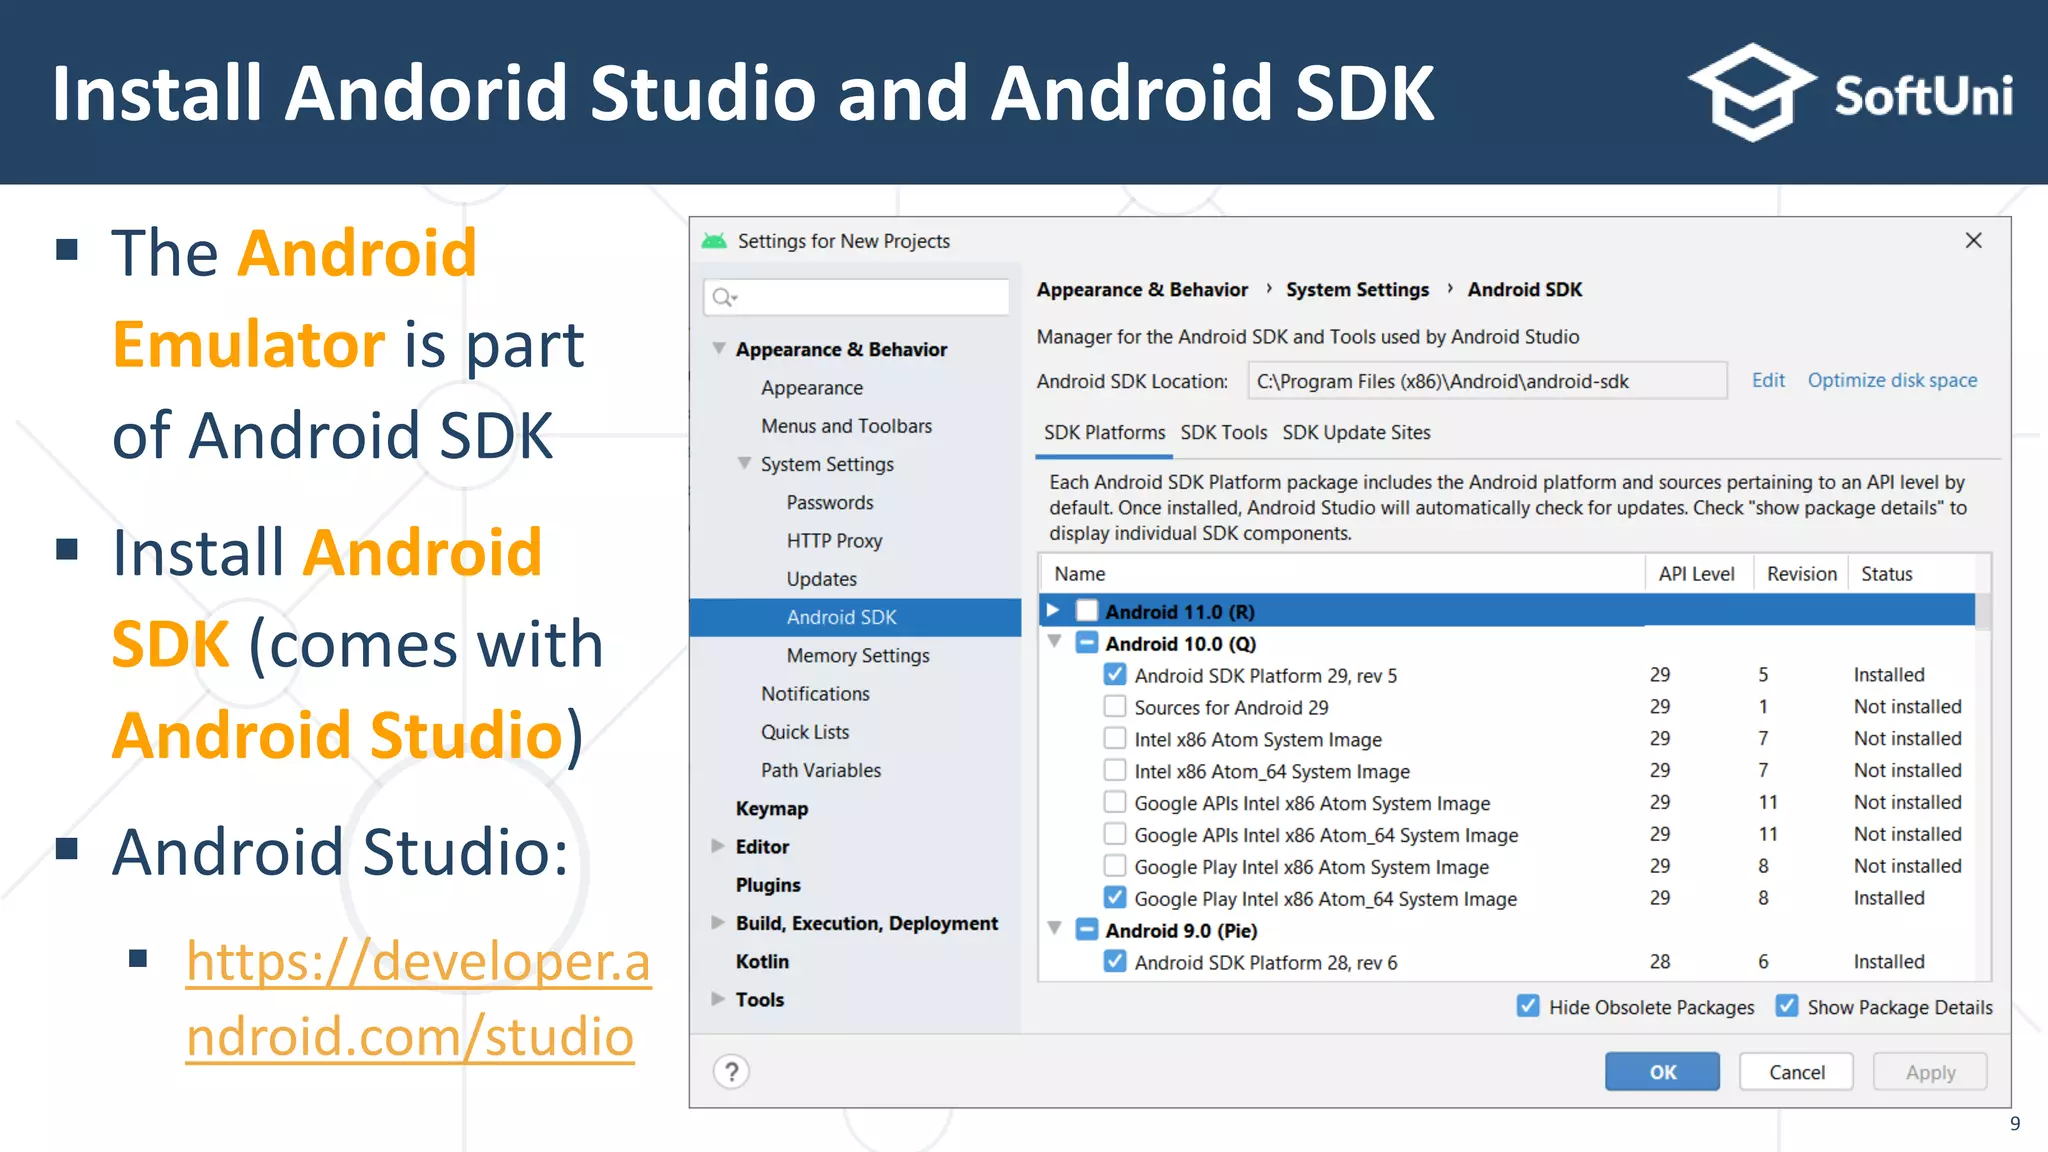Uncheck Android SDK Platform 29, rev 5
The image size is (2048, 1152).
coord(1115,675)
